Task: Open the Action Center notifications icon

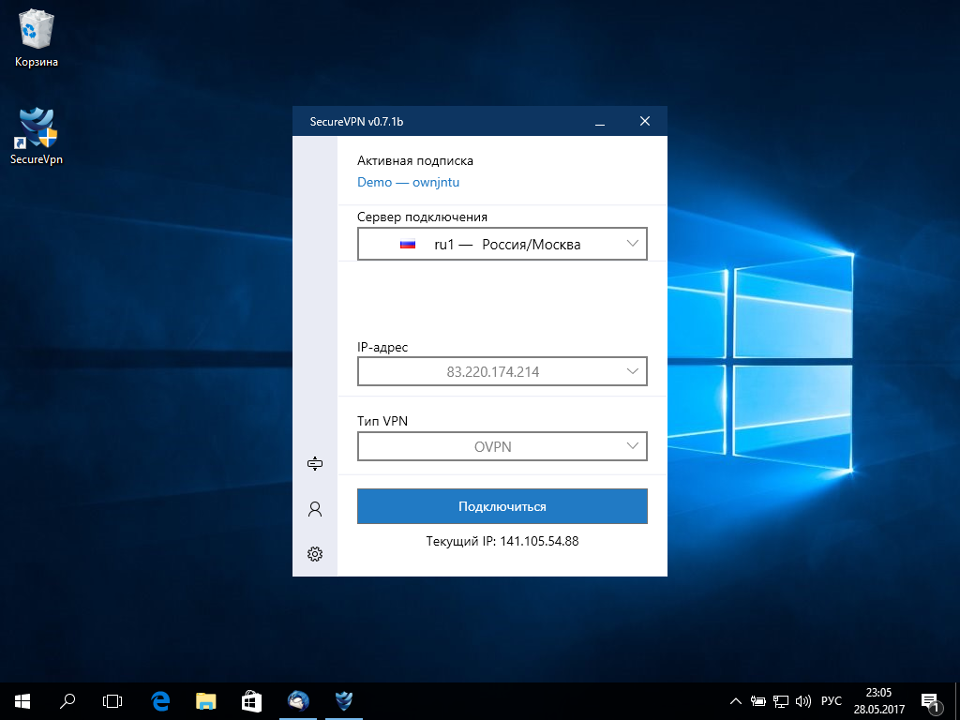Action: (931, 702)
